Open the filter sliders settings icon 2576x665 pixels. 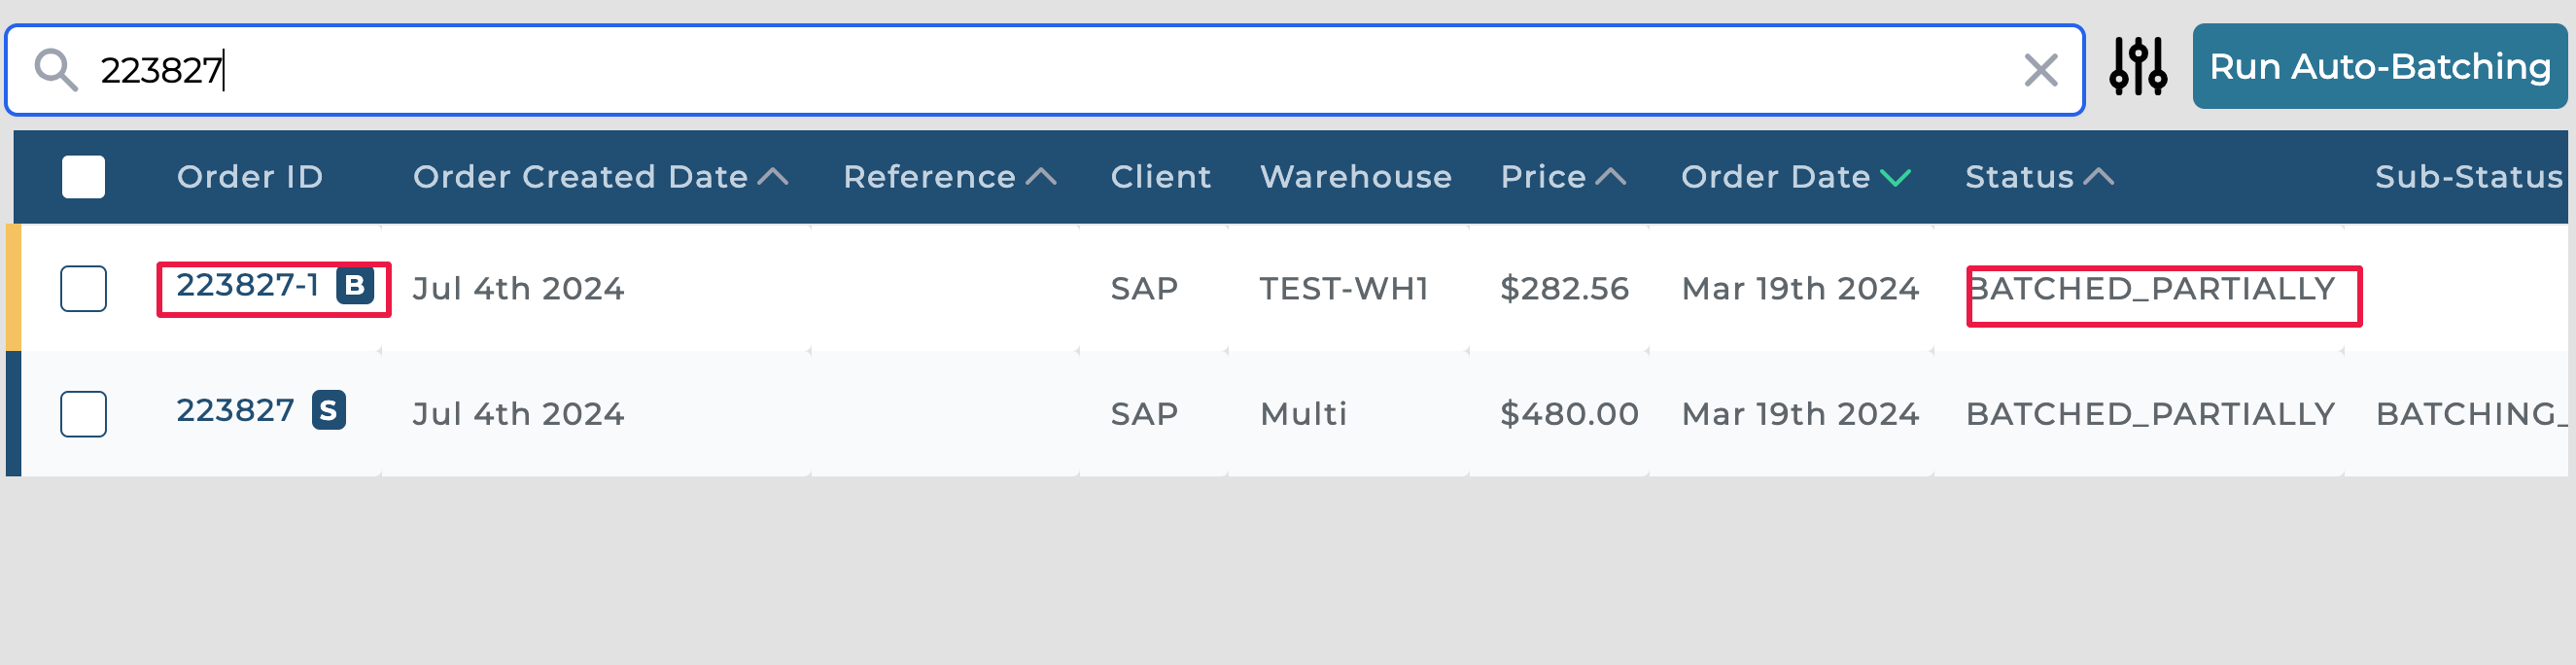coord(2138,67)
